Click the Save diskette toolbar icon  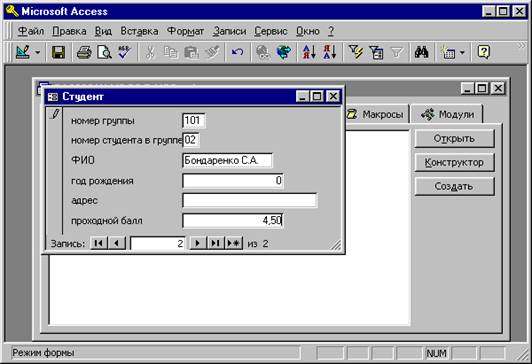pos(58,53)
